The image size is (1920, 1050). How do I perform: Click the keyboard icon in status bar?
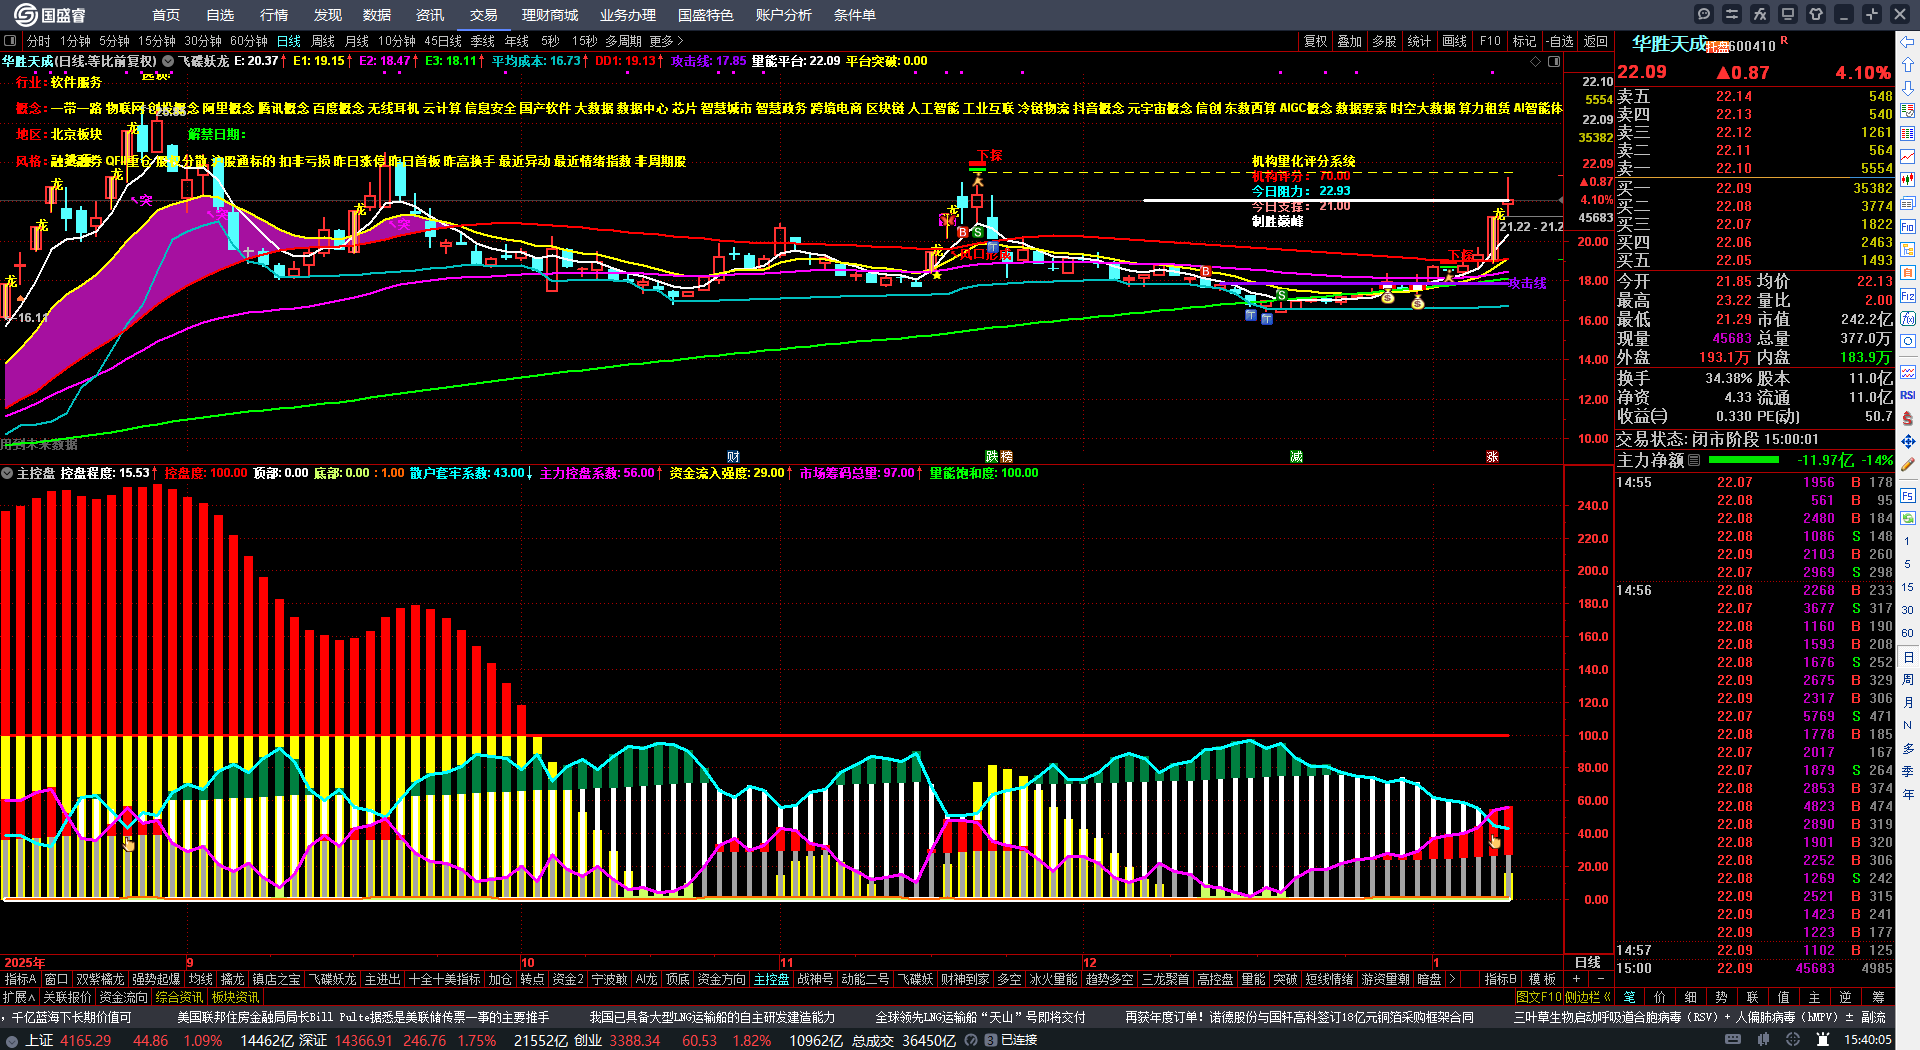pyautogui.click(x=1733, y=1040)
